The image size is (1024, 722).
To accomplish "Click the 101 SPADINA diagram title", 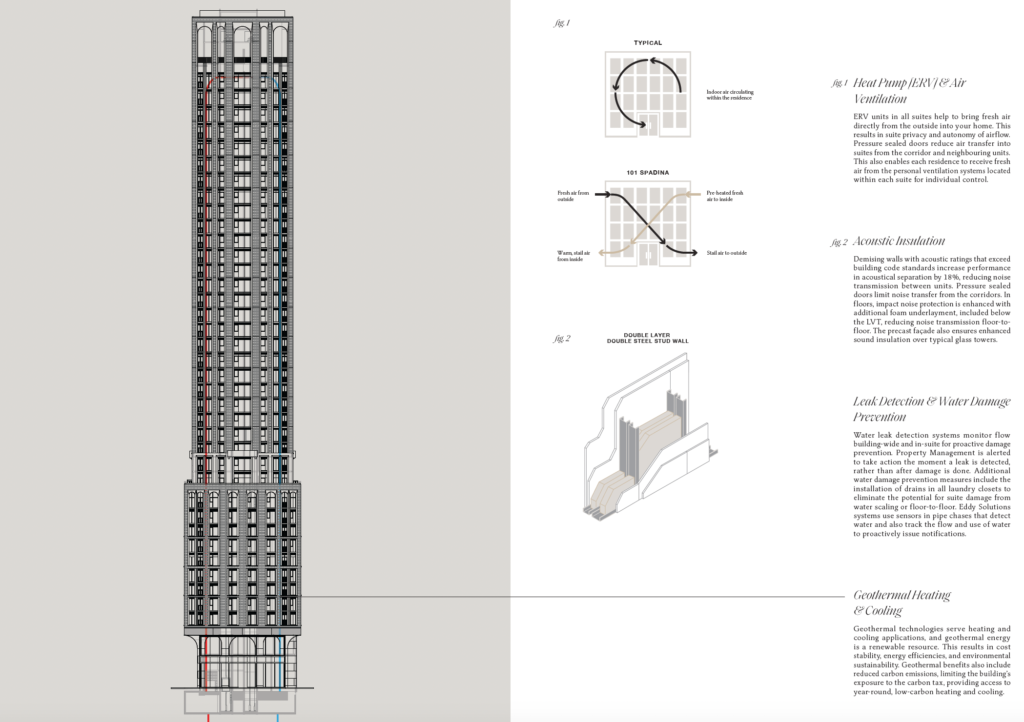I will point(647,173).
